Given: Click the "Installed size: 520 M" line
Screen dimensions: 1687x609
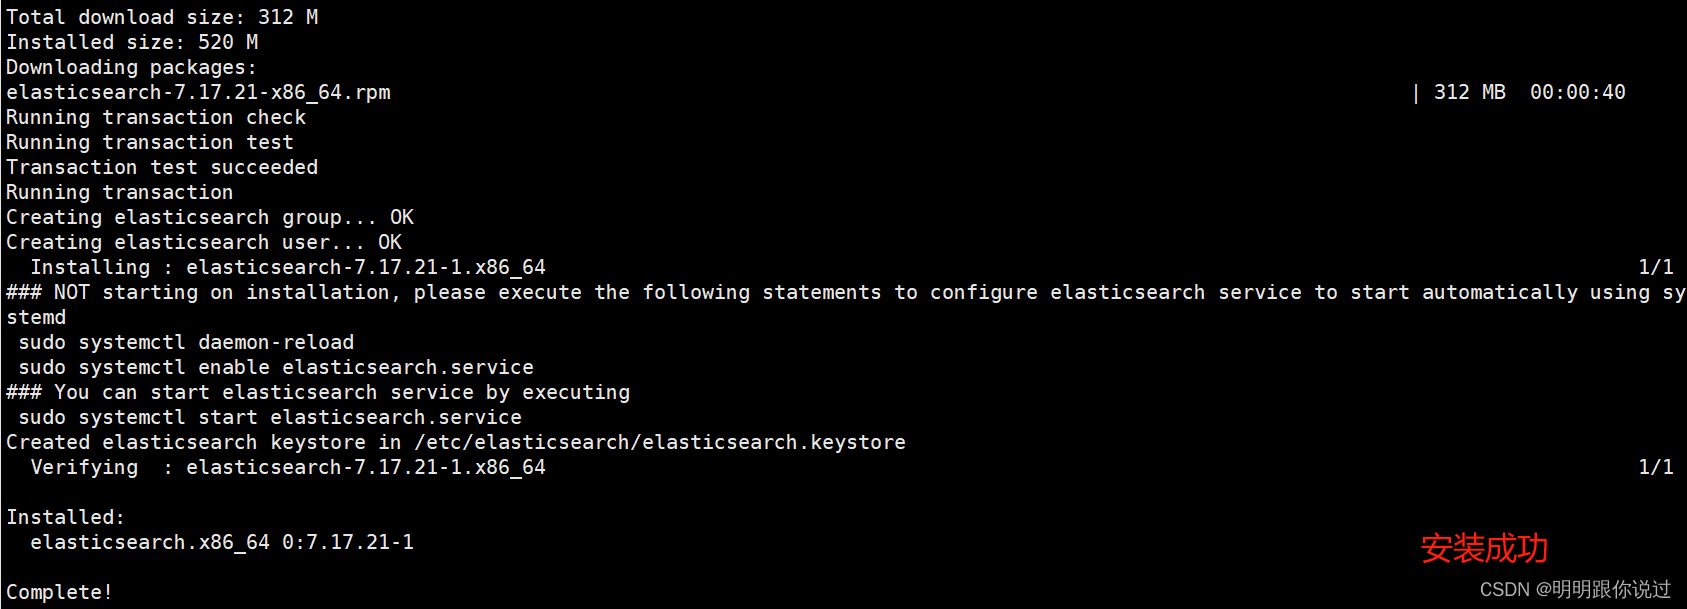Looking at the screenshot, I should click(132, 42).
